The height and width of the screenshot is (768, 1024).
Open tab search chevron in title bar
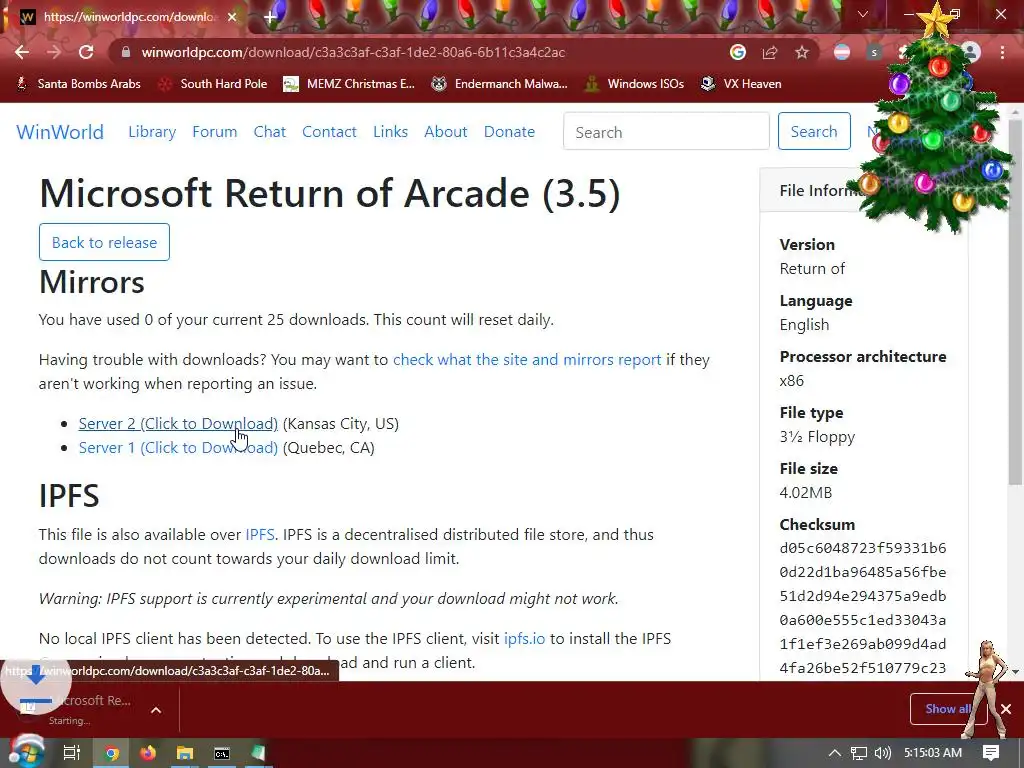point(863,14)
